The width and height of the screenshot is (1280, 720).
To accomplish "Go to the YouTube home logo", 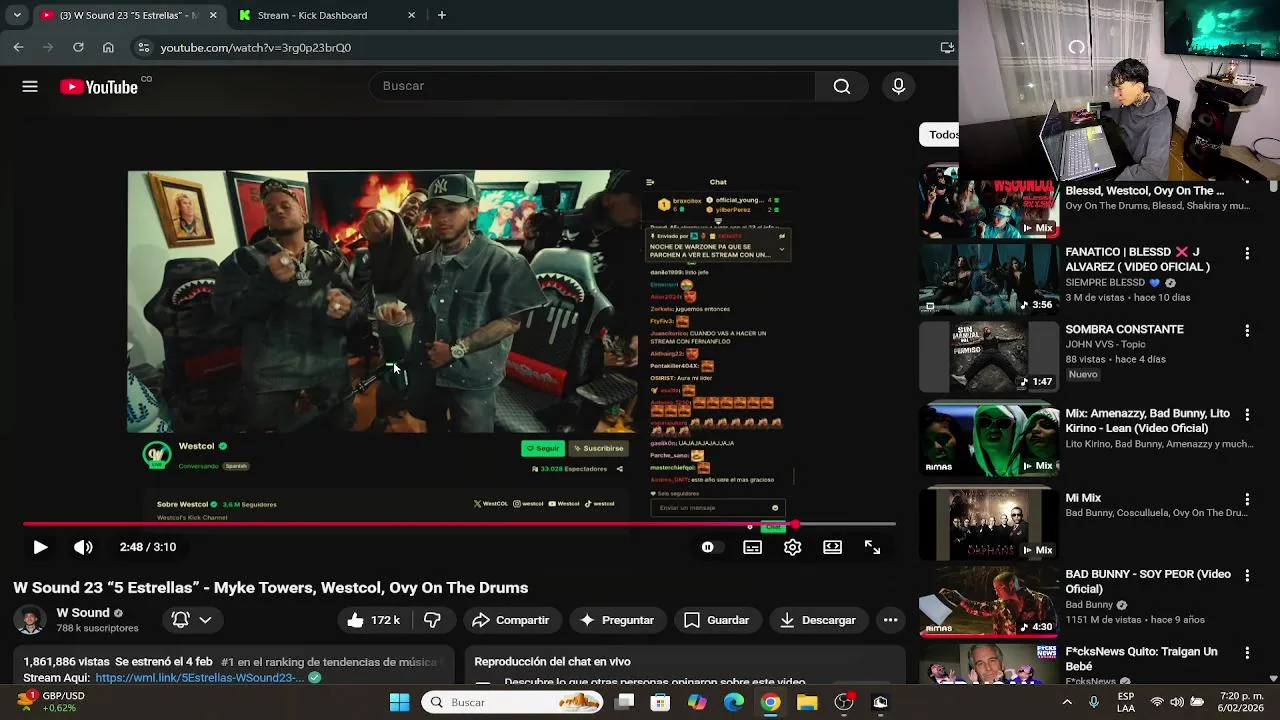I will click(99, 87).
